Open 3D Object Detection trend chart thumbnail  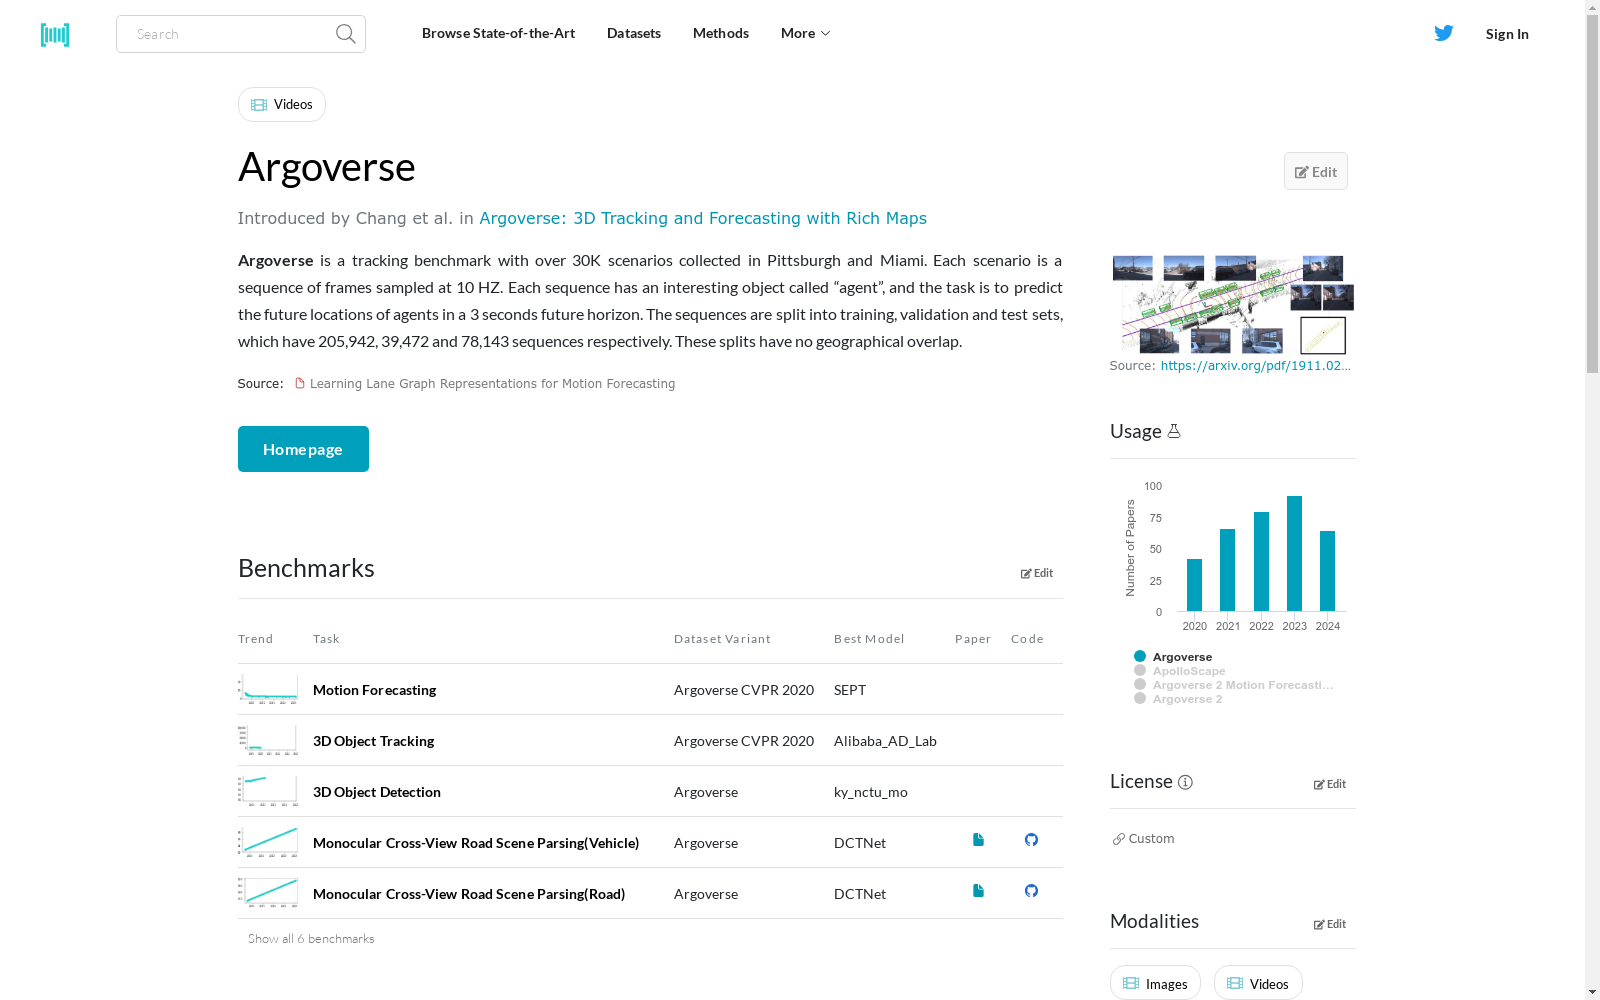(x=268, y=791)
